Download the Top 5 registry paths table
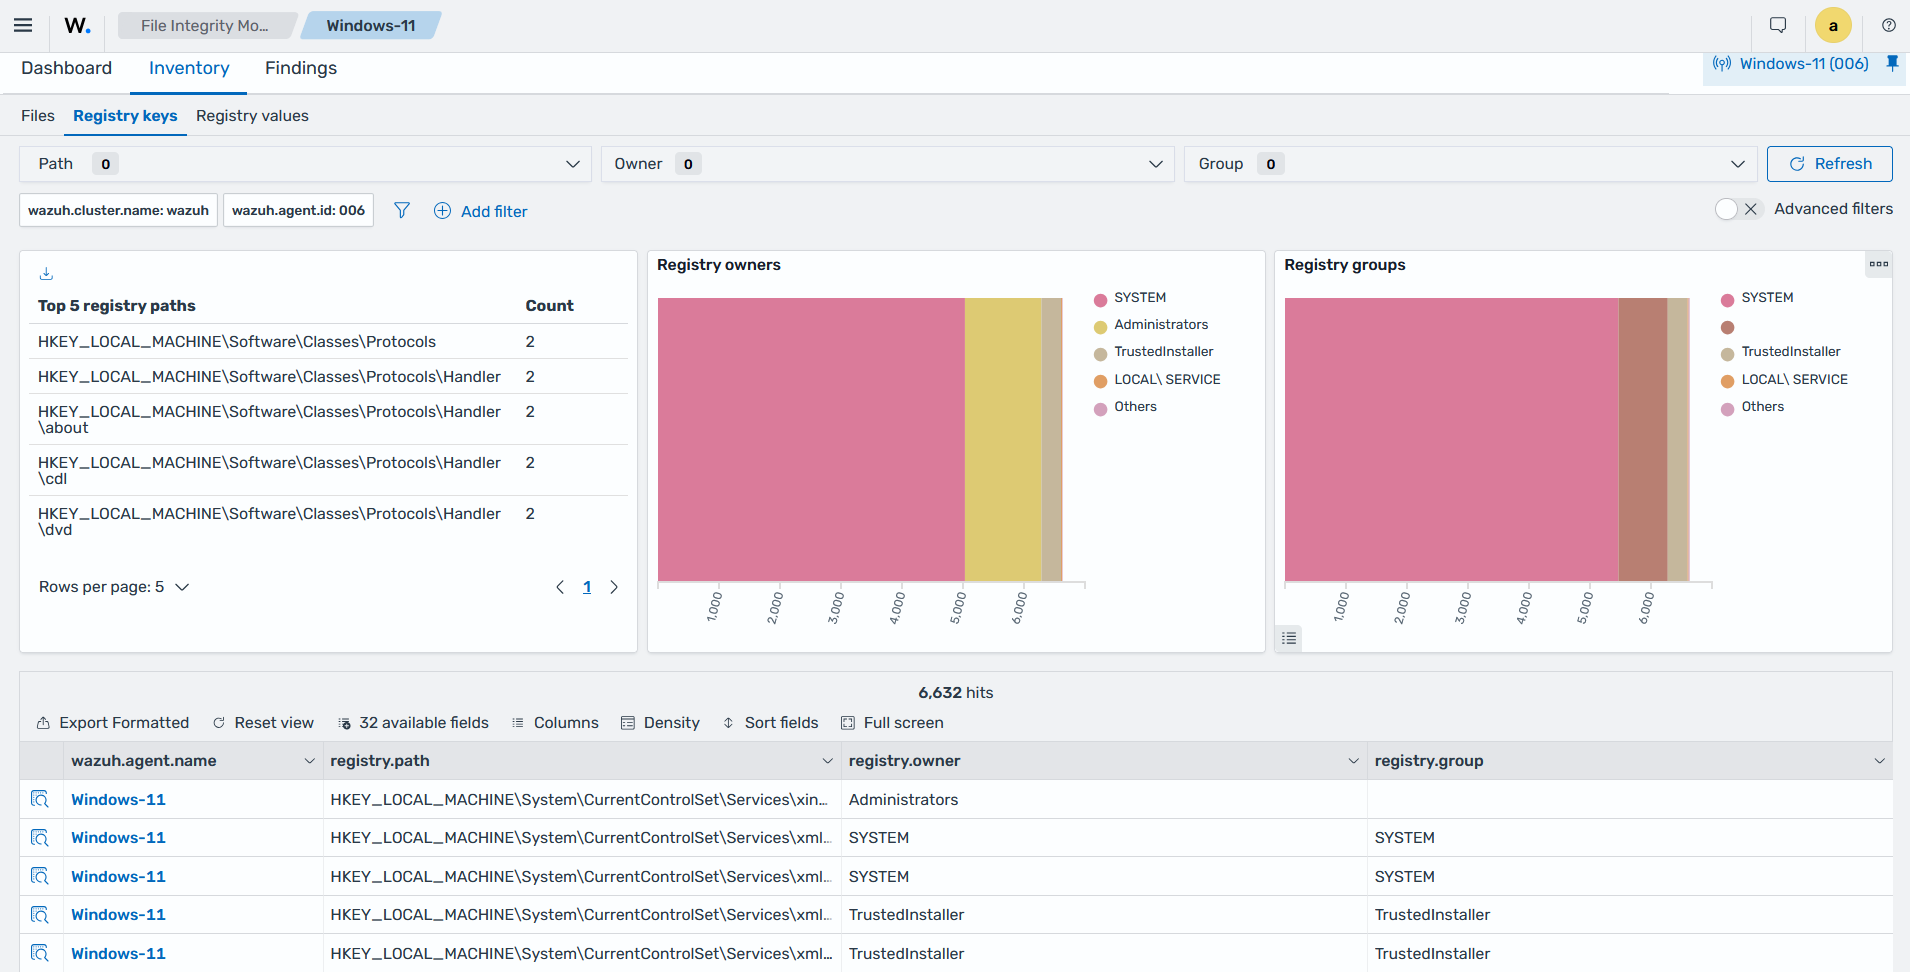This screenshot has width=1910, height=972. tap(46, 273)
